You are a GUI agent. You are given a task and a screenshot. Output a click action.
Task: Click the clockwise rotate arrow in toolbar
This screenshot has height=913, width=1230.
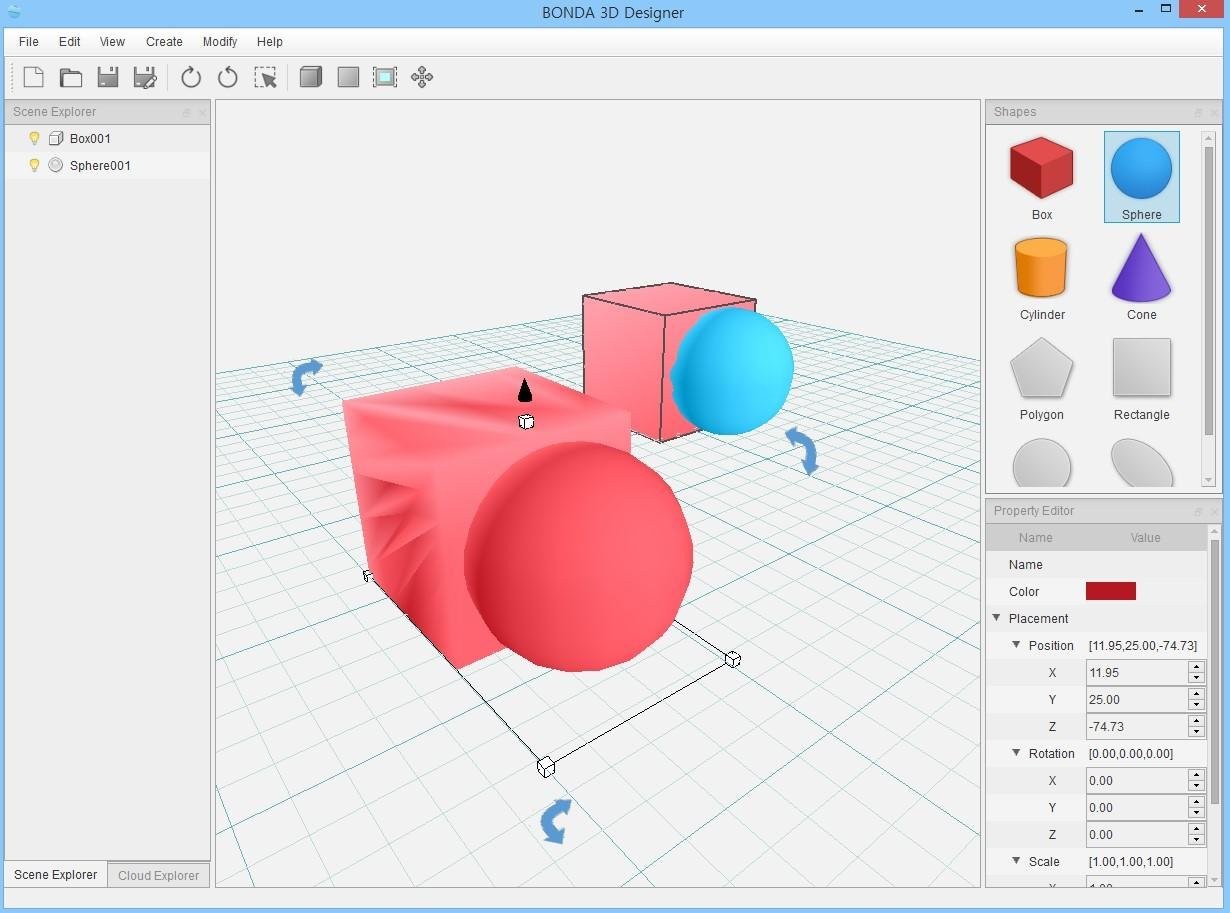point(191,77)
